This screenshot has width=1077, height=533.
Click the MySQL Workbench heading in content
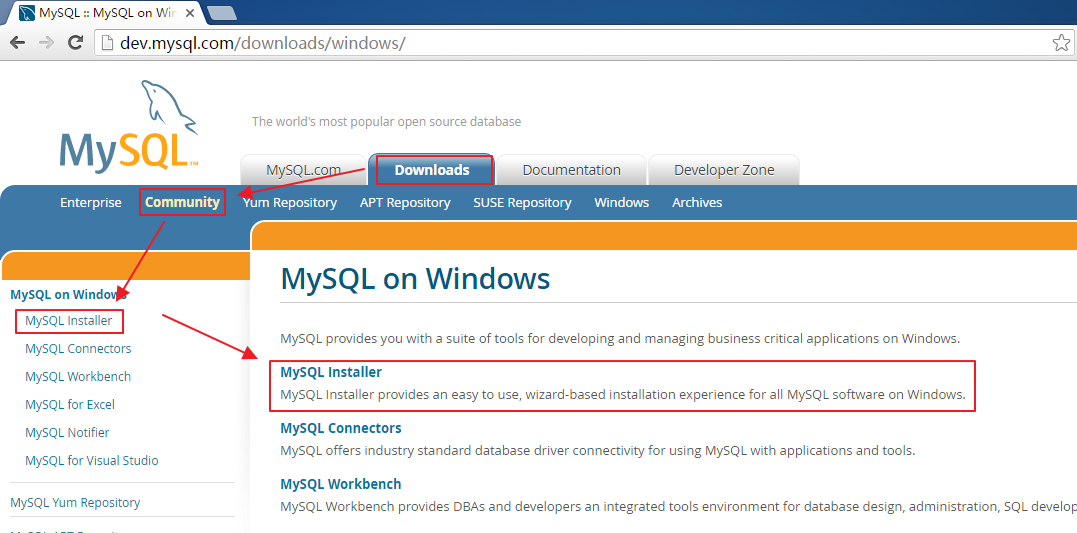tap(341, 484)
